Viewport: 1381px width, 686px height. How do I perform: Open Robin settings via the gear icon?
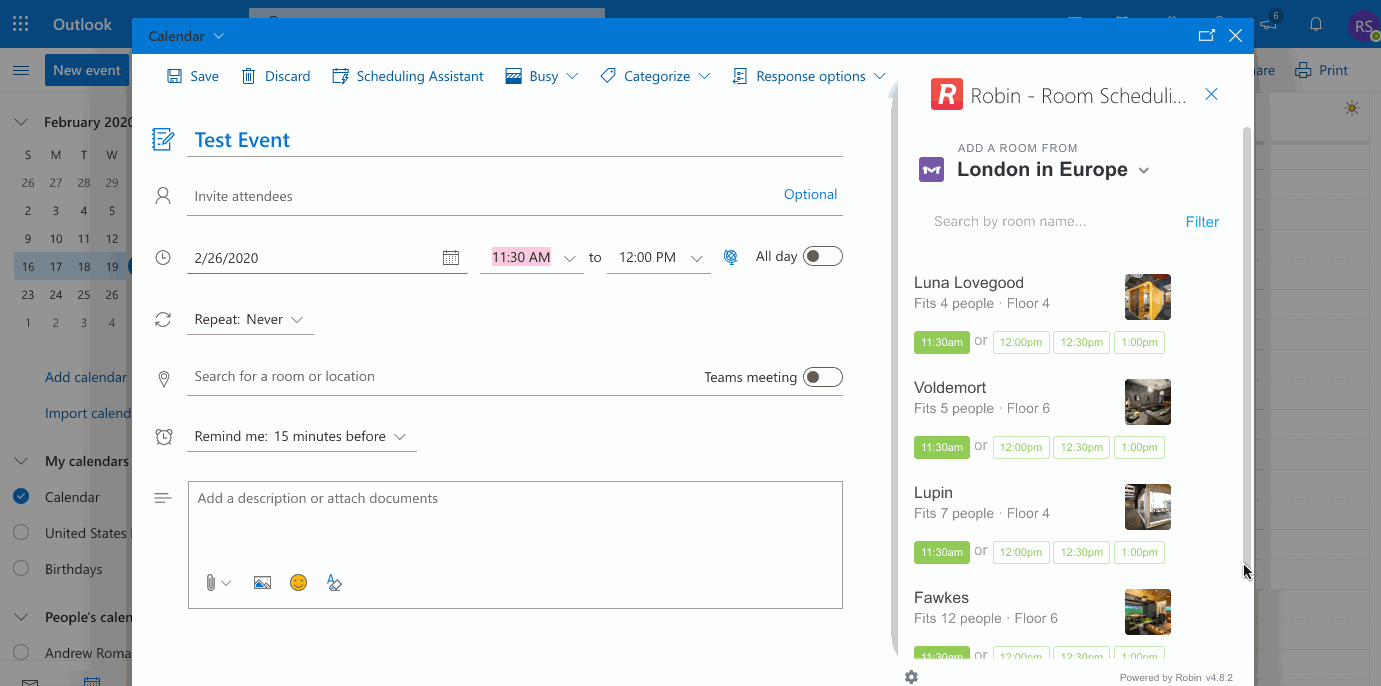911,677
